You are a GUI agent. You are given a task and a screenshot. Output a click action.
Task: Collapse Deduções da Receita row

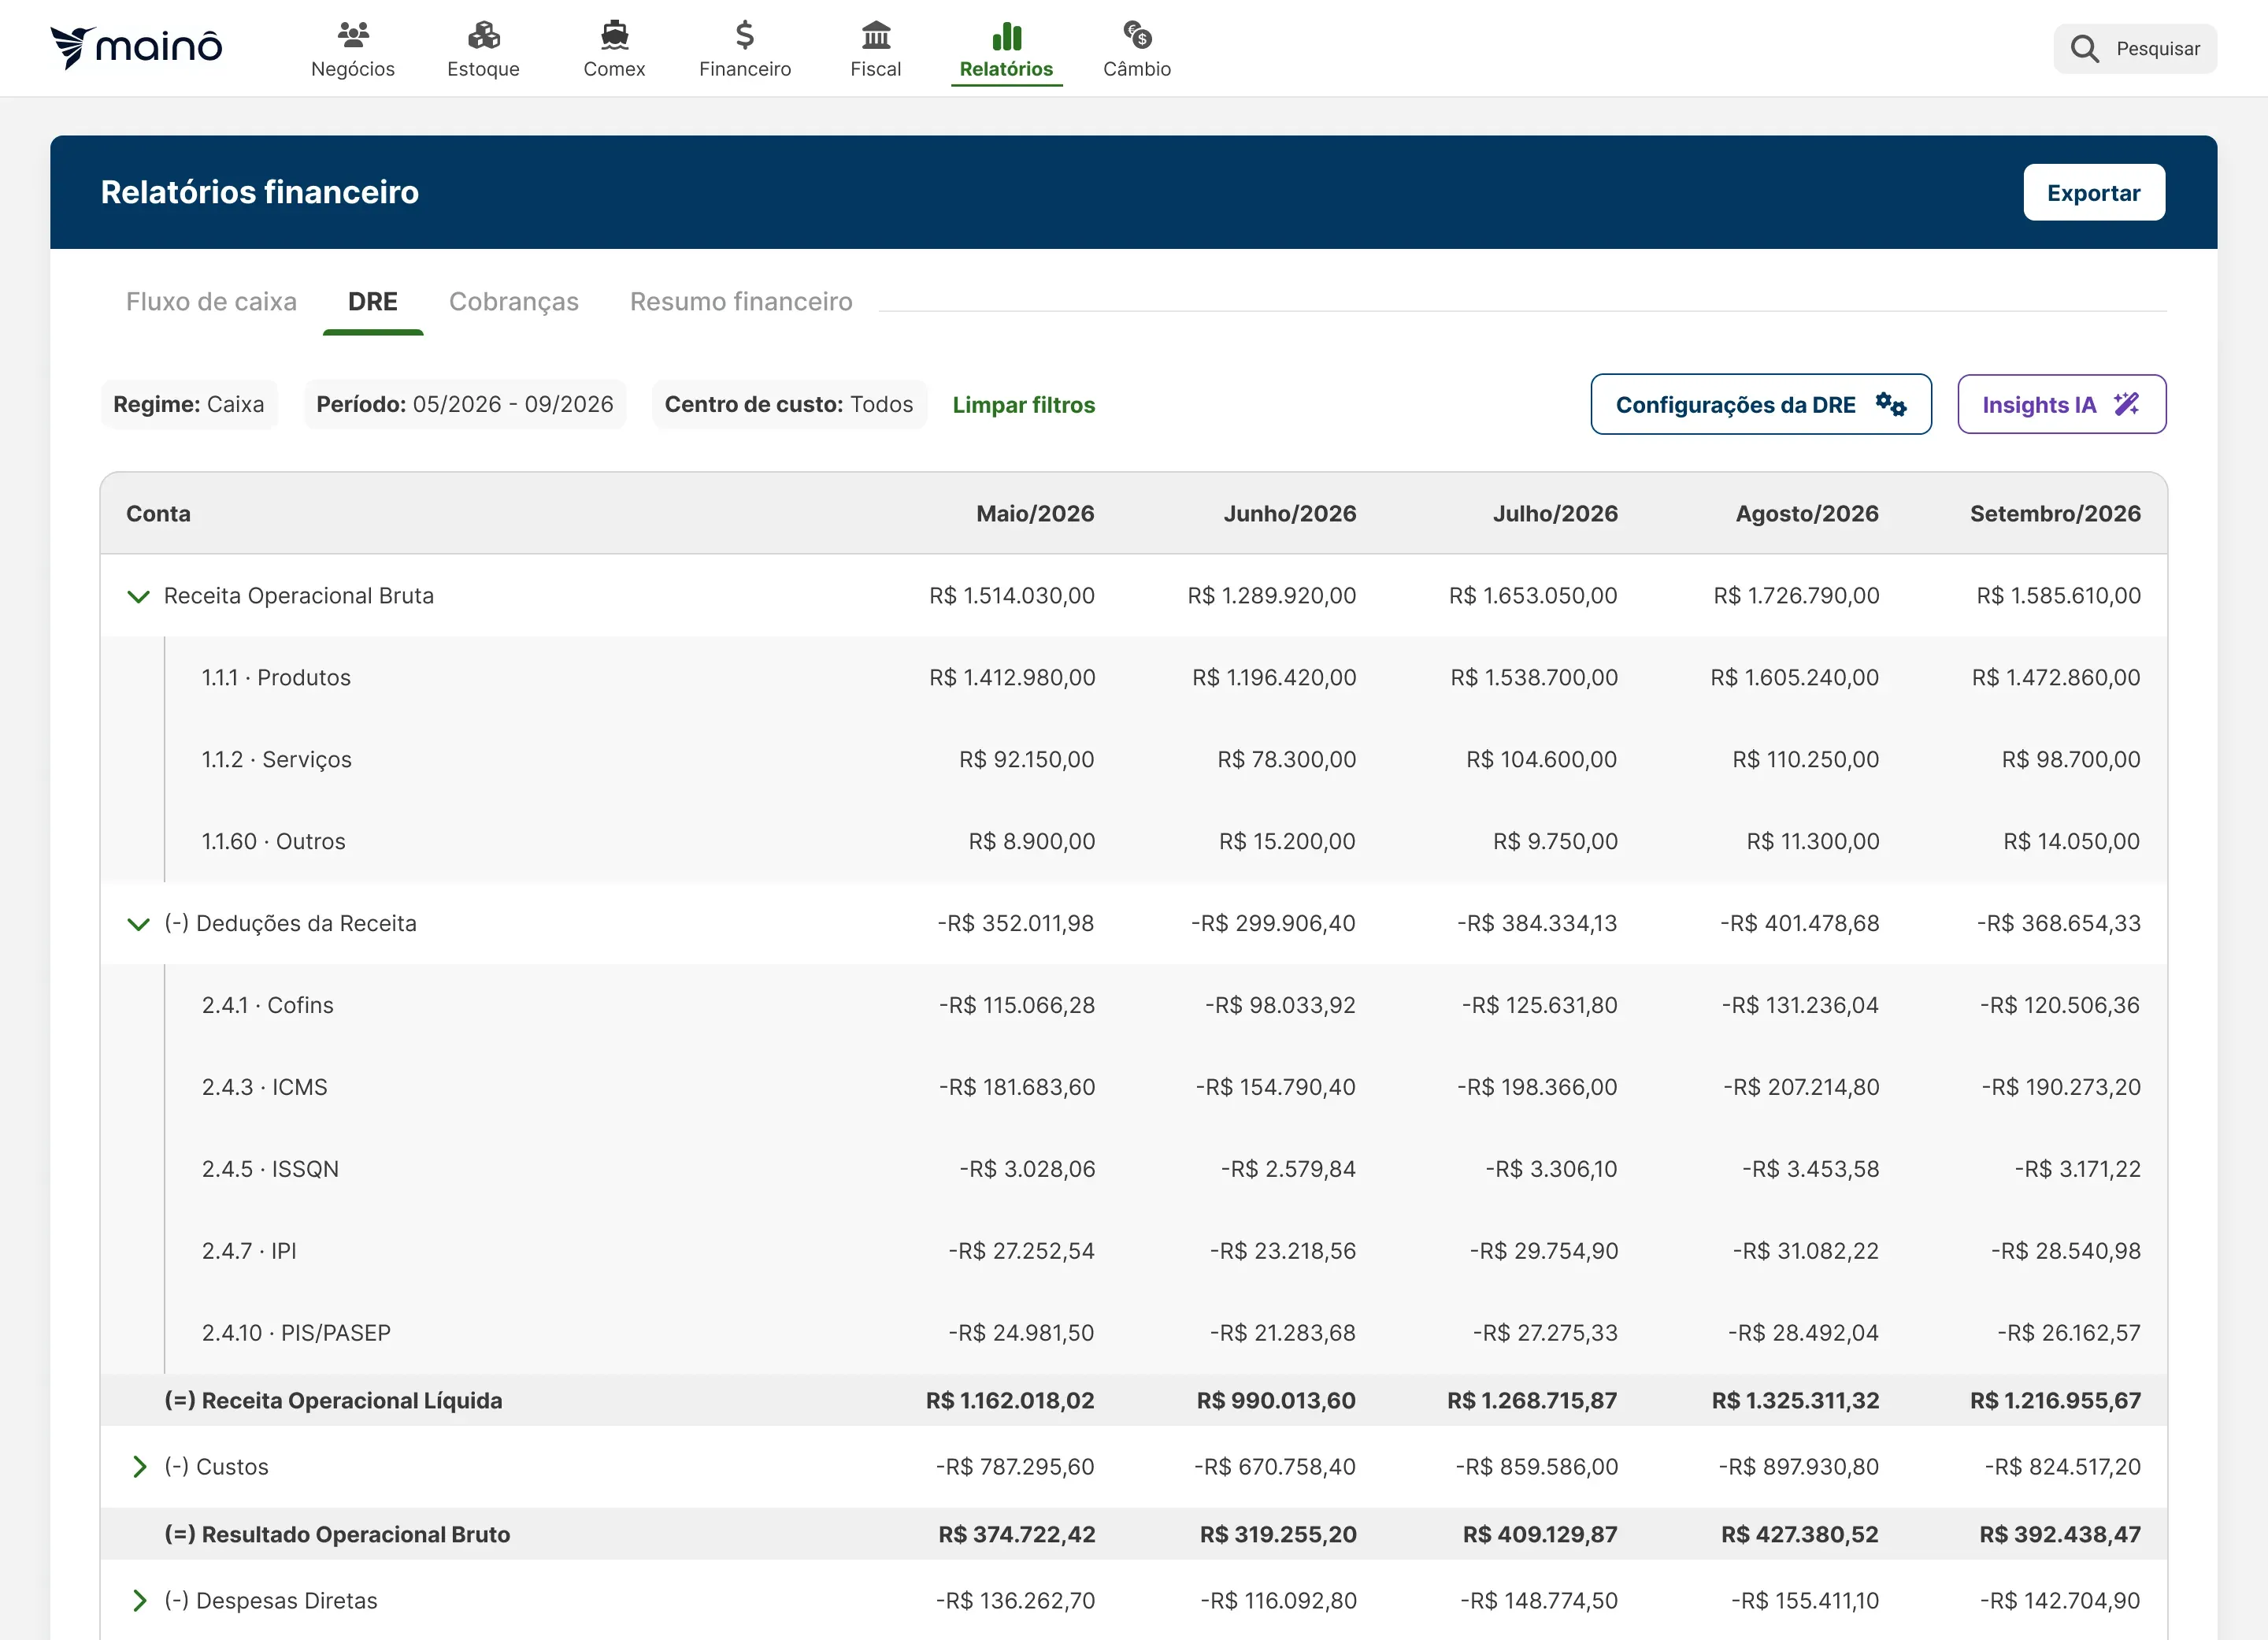139,924
